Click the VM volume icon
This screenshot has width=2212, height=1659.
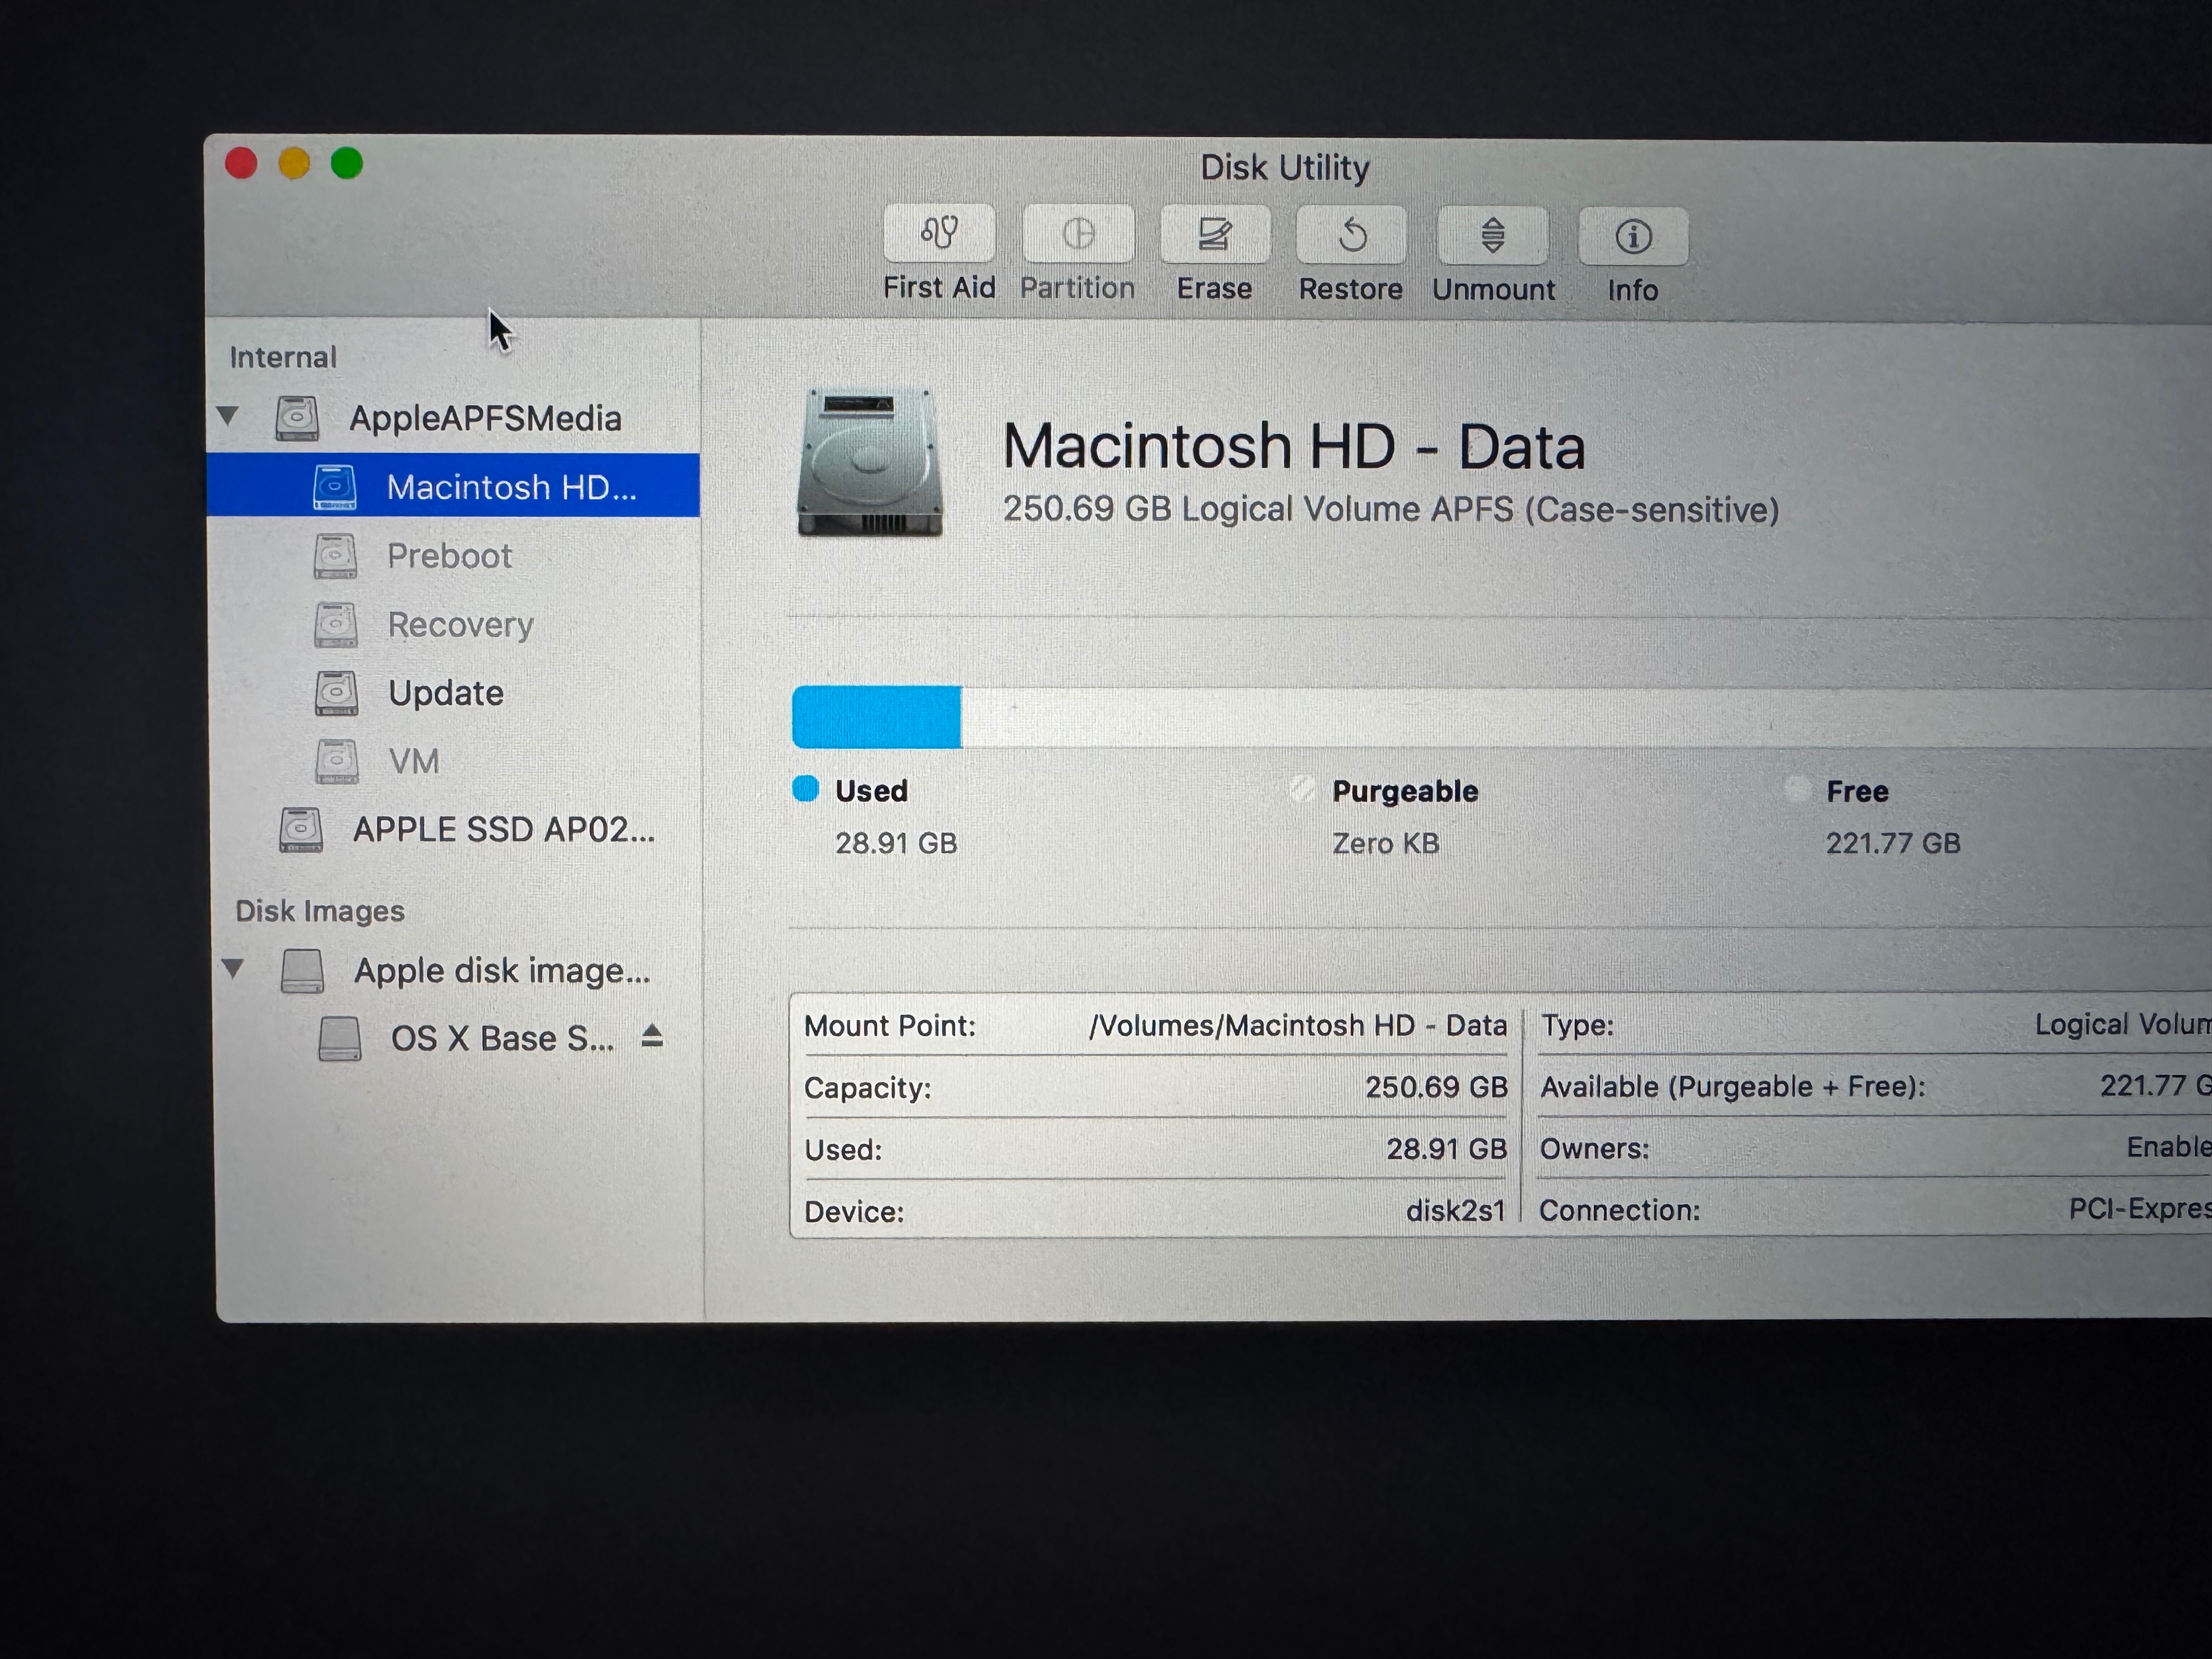click(x=337, y=761)
